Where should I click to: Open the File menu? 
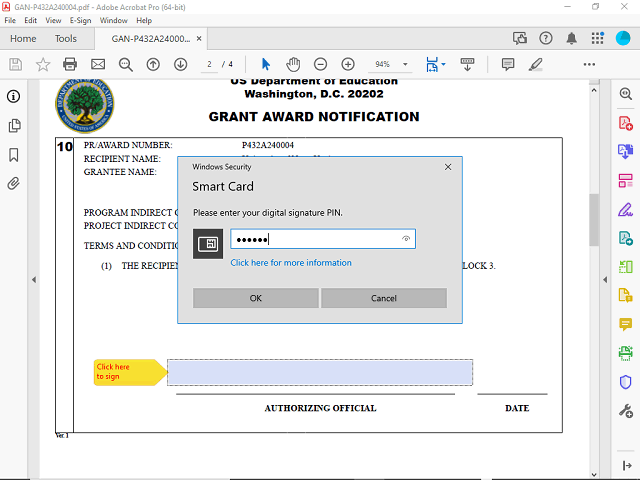click(x=10, y=20)
